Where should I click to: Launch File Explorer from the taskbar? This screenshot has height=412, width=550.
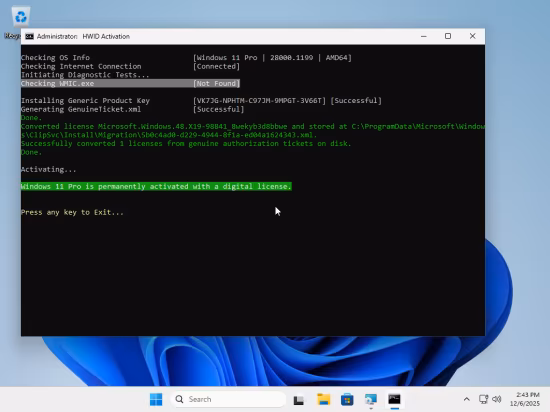pos(323,399)
